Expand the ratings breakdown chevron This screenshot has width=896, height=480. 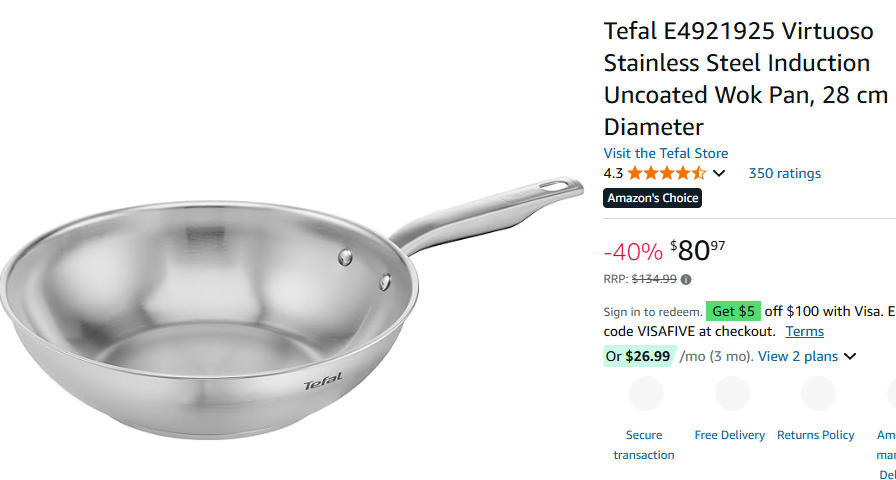pos(718,174)
